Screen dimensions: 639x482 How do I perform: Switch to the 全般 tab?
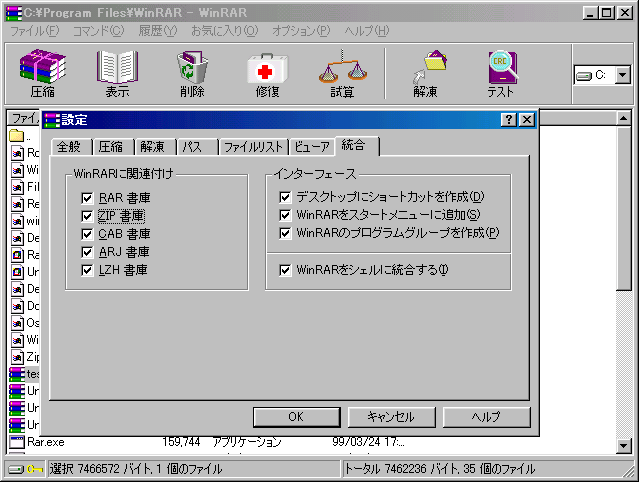[x=72, y=147]
